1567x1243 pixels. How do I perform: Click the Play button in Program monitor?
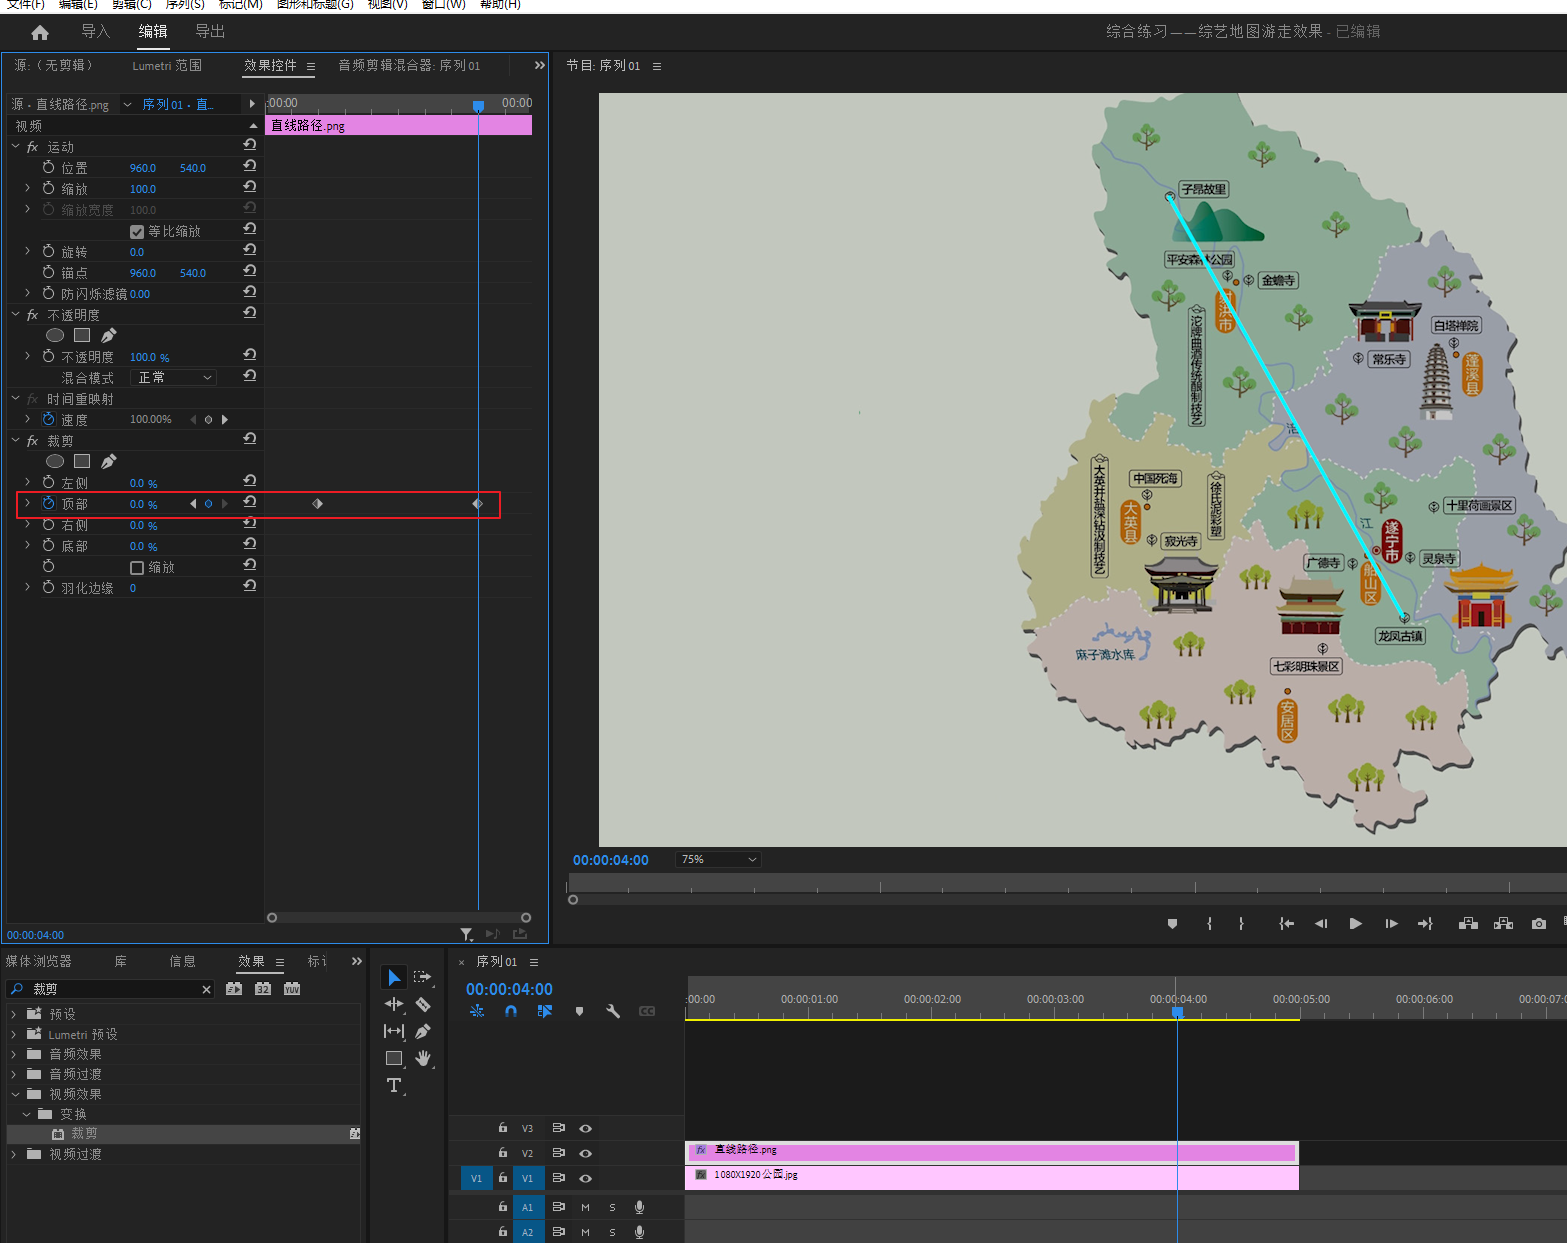pyautogui.click(x=1355, y=923)
